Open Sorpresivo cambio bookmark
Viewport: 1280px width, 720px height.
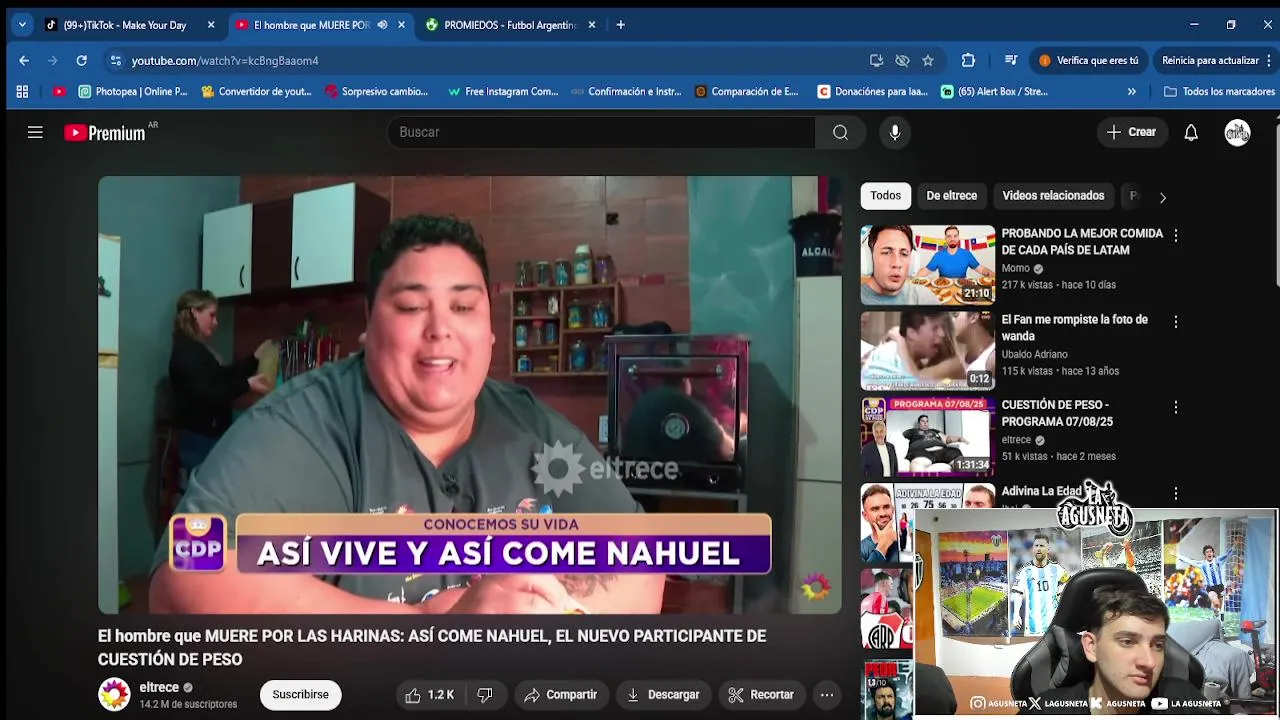(x=376, y=91)
